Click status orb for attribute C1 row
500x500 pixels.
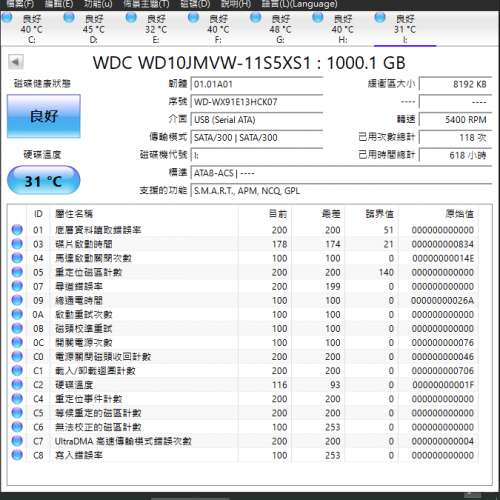pos(17,370)
